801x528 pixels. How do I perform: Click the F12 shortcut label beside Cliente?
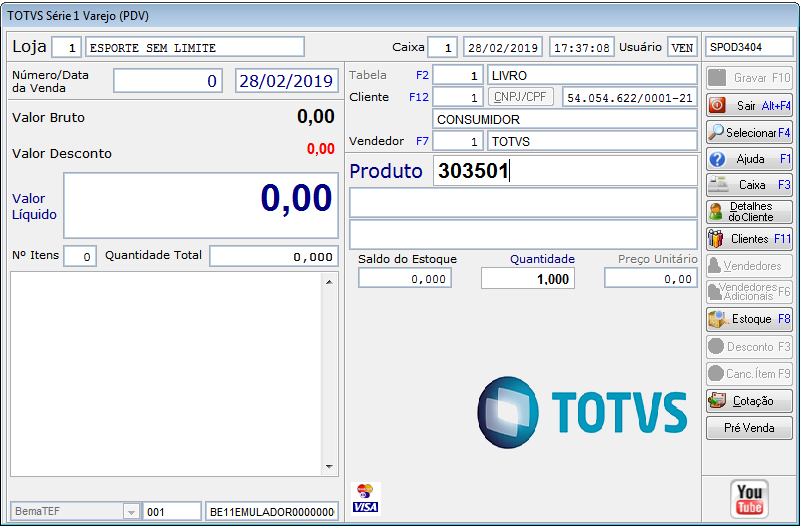point(419,97)
